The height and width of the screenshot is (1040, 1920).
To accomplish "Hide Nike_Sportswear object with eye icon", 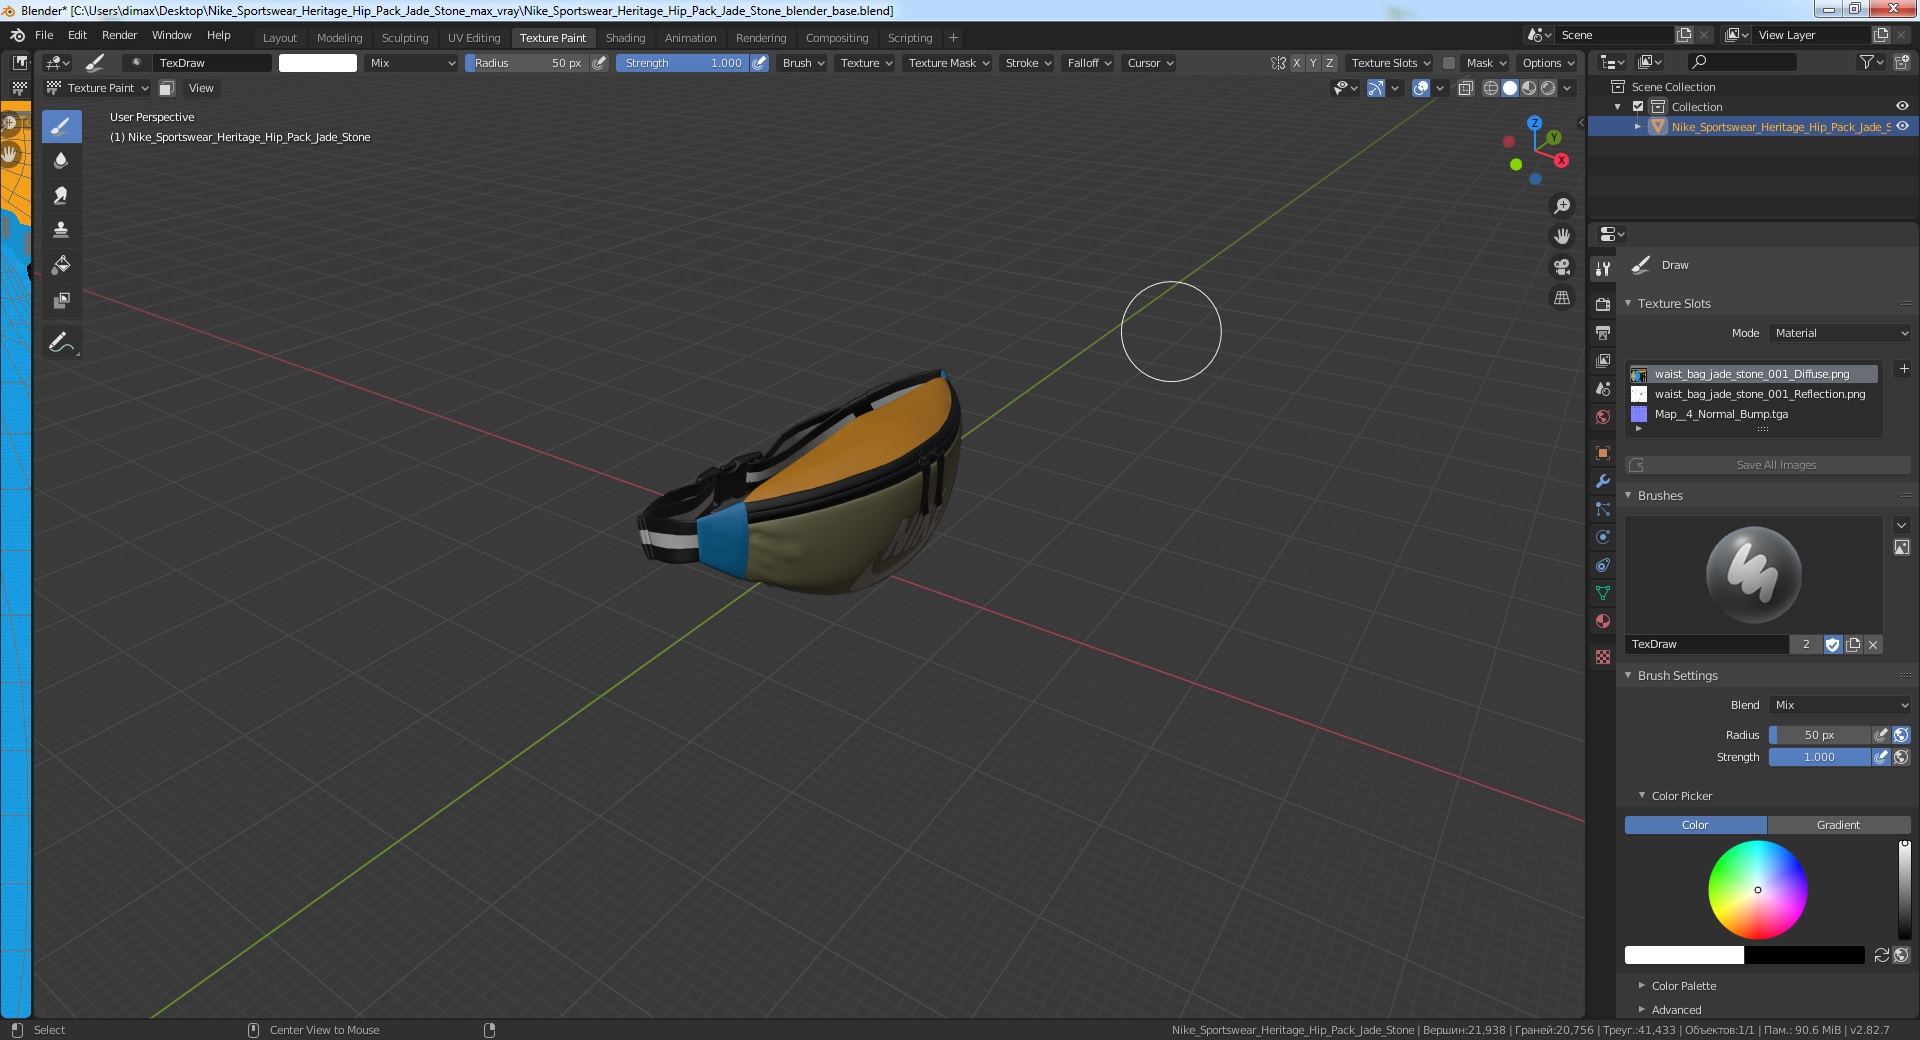I will coord(1902,126).
